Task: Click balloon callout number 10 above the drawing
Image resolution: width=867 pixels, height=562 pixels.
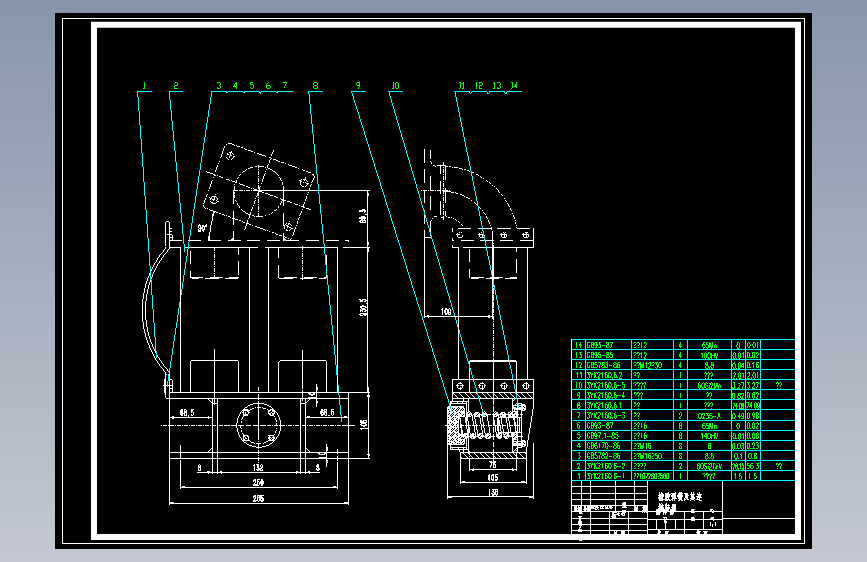Action: click(x=395, y=86)
